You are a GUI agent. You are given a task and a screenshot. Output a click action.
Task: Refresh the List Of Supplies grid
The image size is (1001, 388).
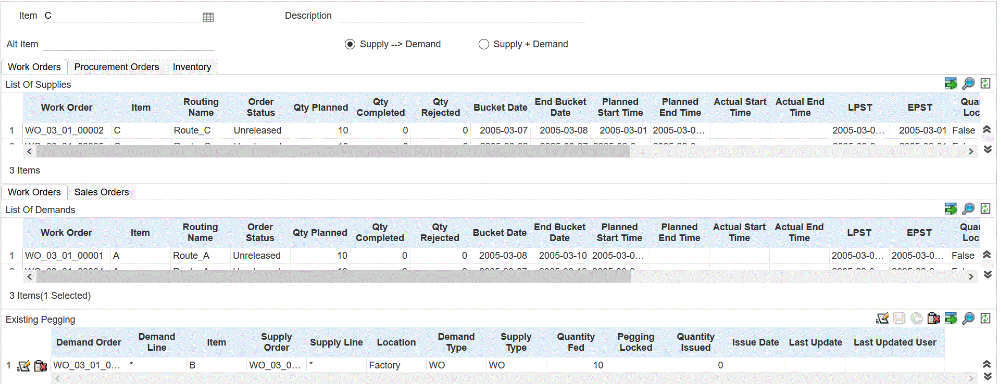(x=986, y=84)
